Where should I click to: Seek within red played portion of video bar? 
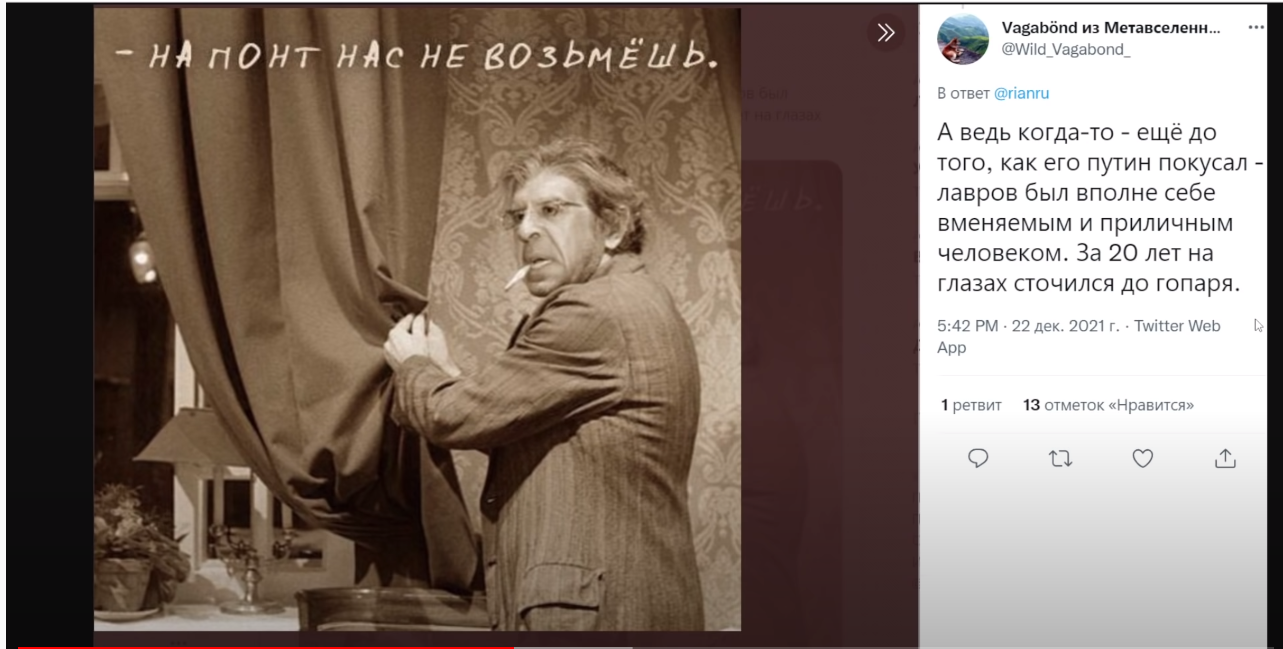pyautogui.click(x=265, y=646)
